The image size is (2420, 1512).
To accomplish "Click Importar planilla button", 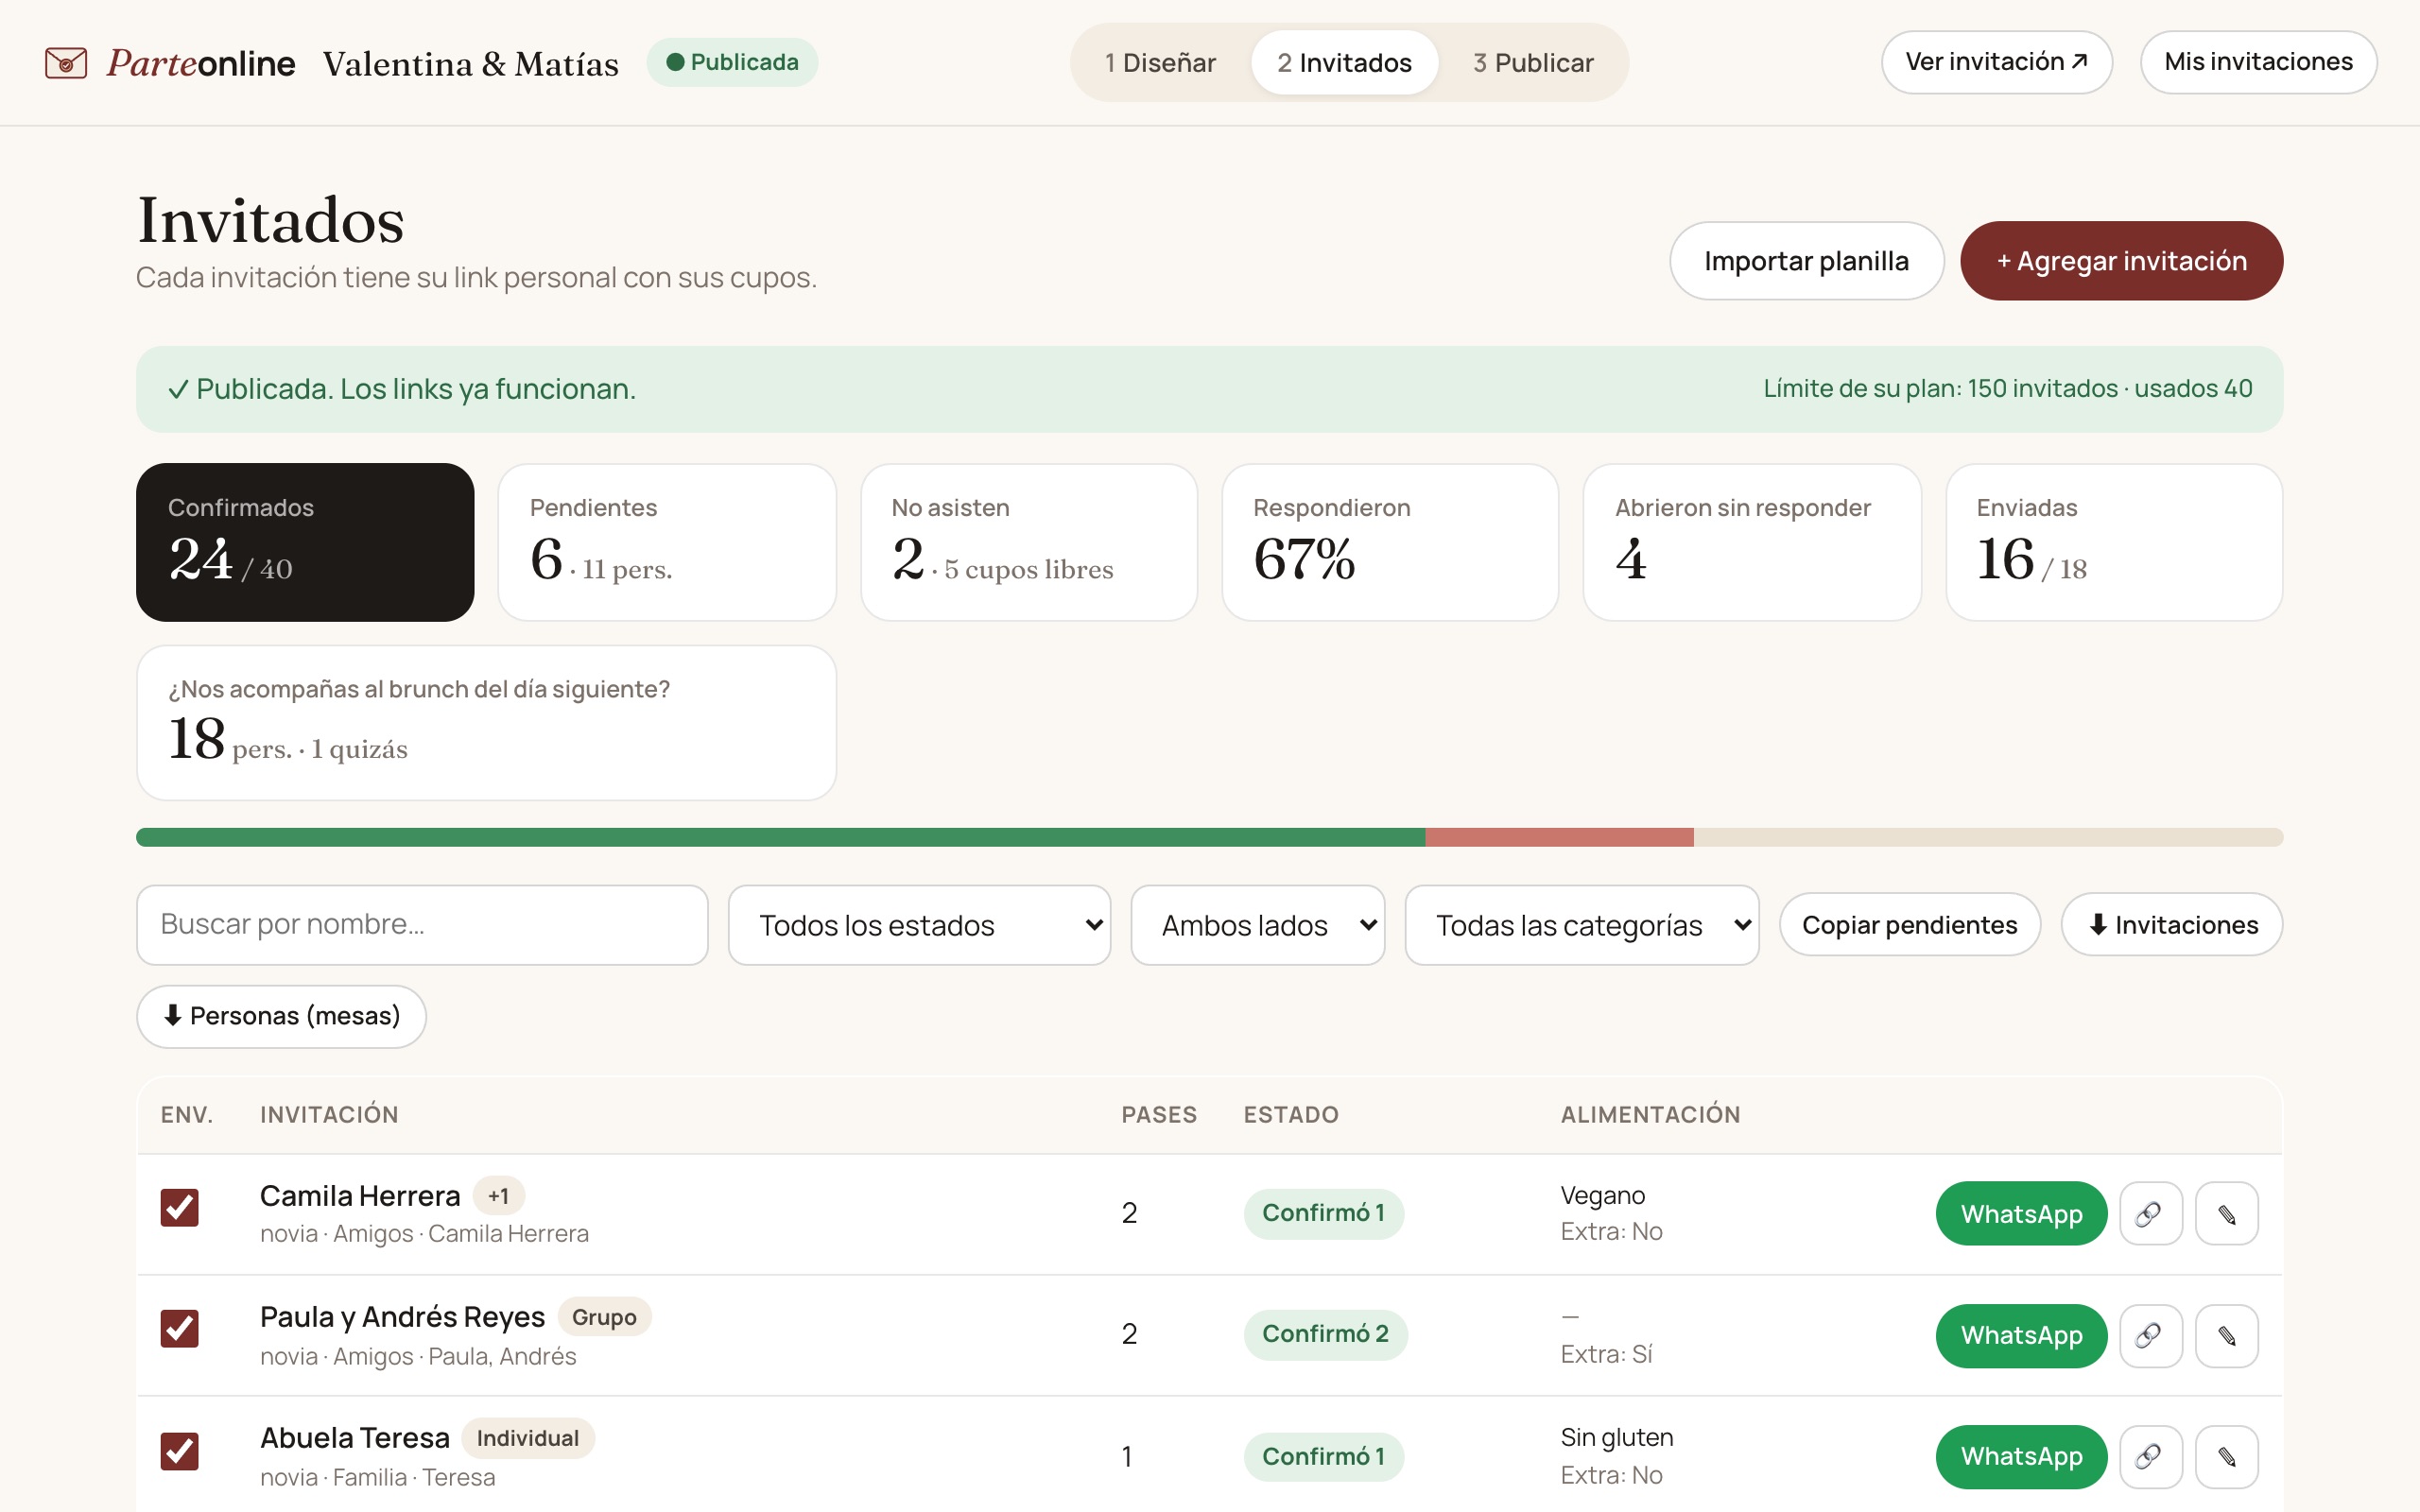I will point(1806,261).
